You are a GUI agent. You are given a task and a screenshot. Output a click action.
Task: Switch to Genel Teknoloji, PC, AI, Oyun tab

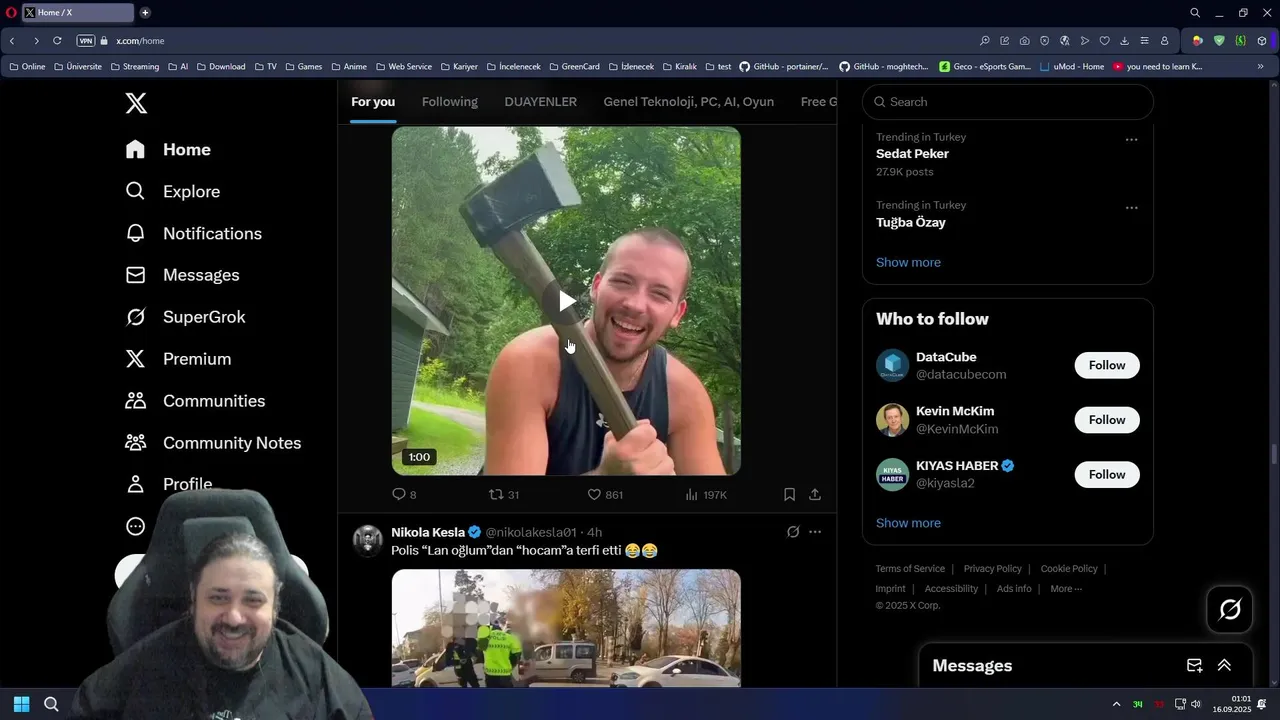coord(689,102)
